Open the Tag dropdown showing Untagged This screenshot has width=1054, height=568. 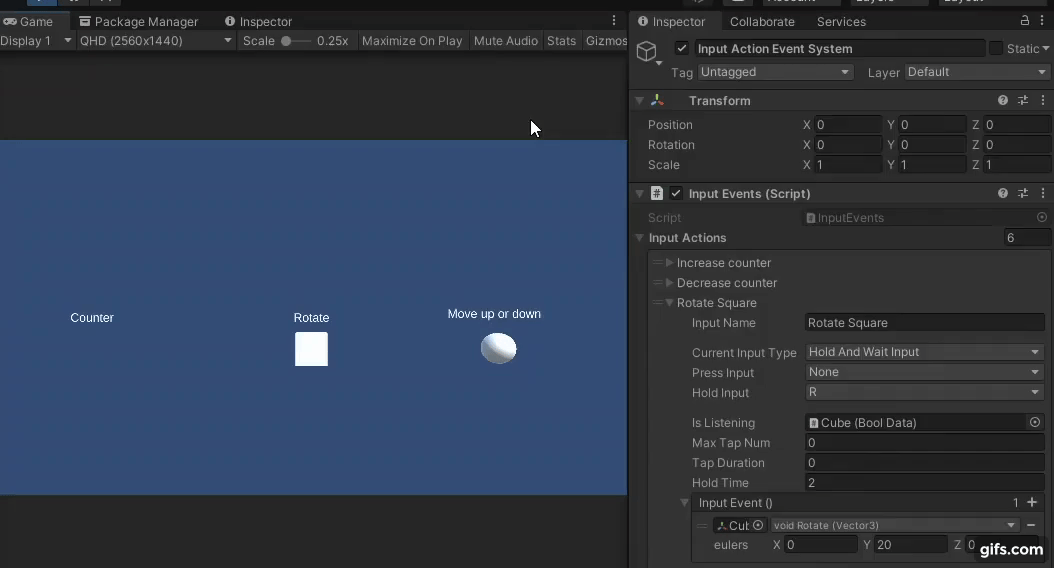(775, 72)
